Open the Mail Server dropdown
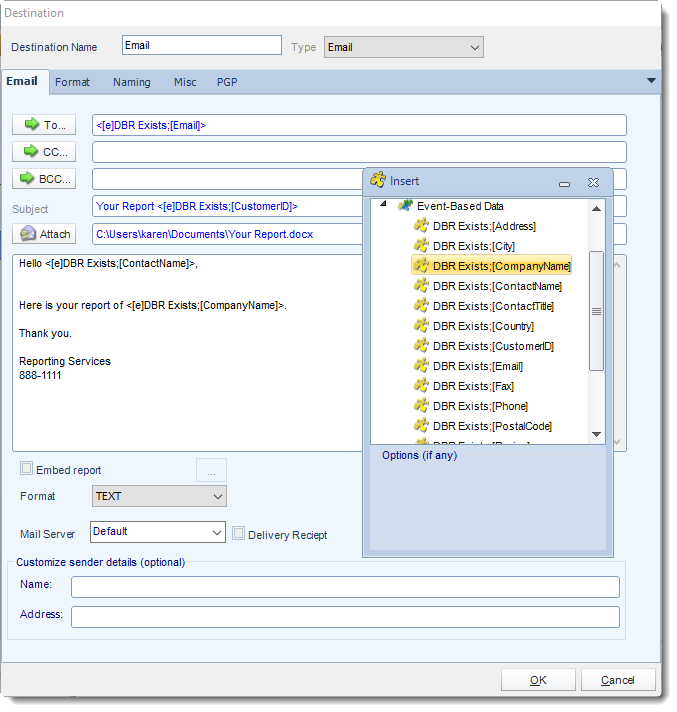 point(158,532)
